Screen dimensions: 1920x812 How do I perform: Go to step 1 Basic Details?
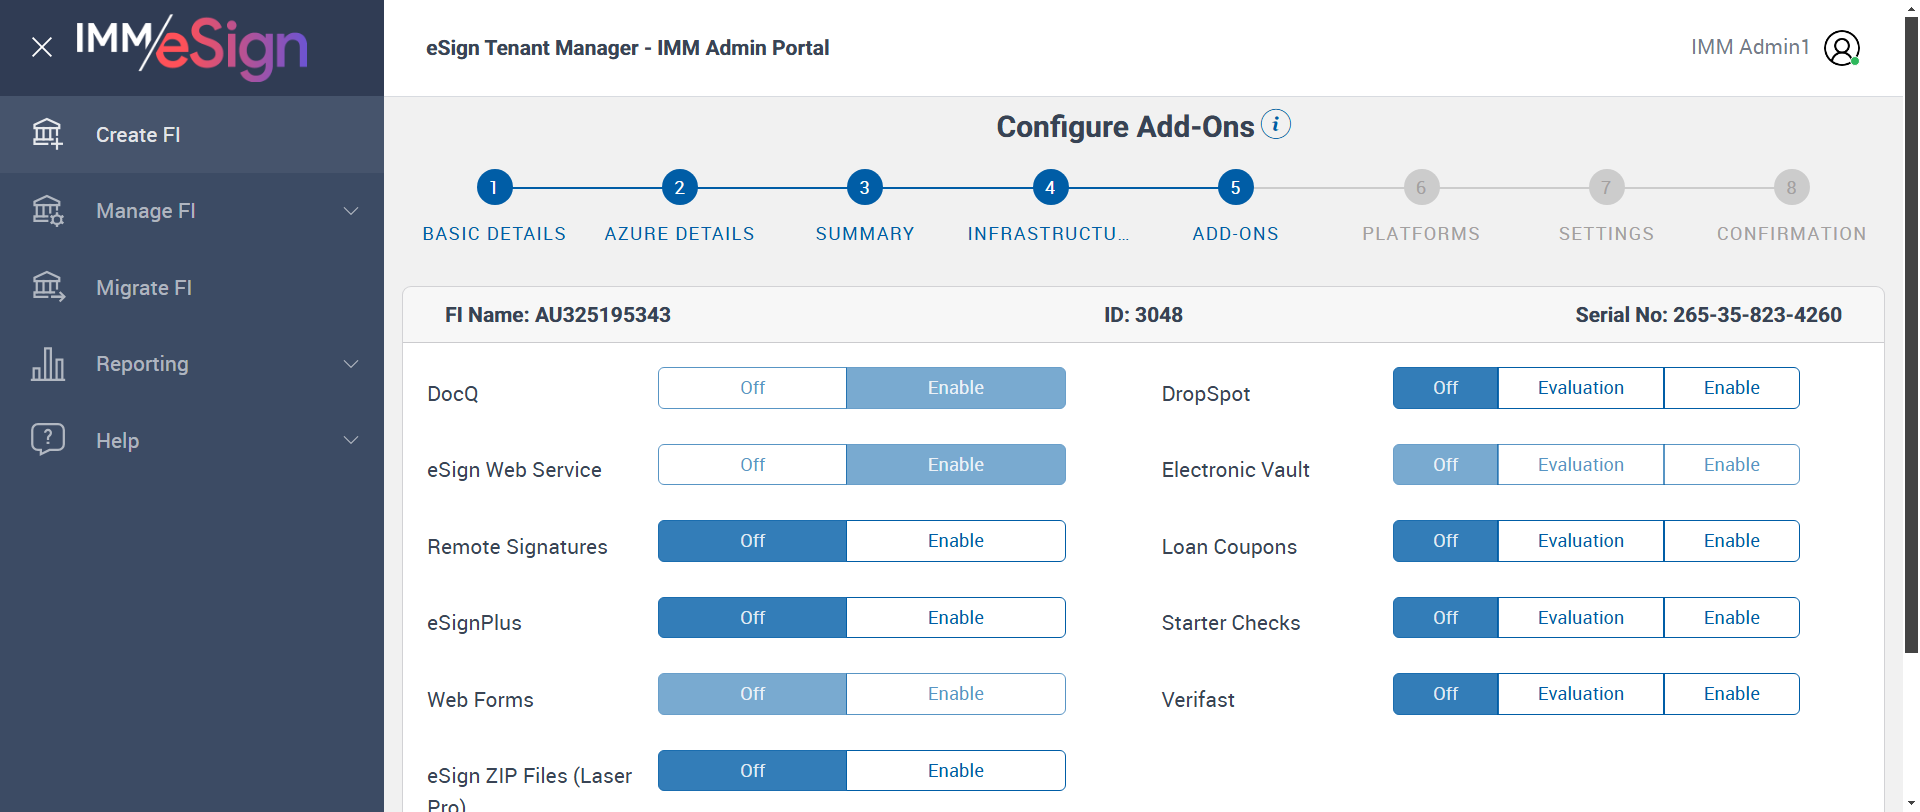click(494, 188)
